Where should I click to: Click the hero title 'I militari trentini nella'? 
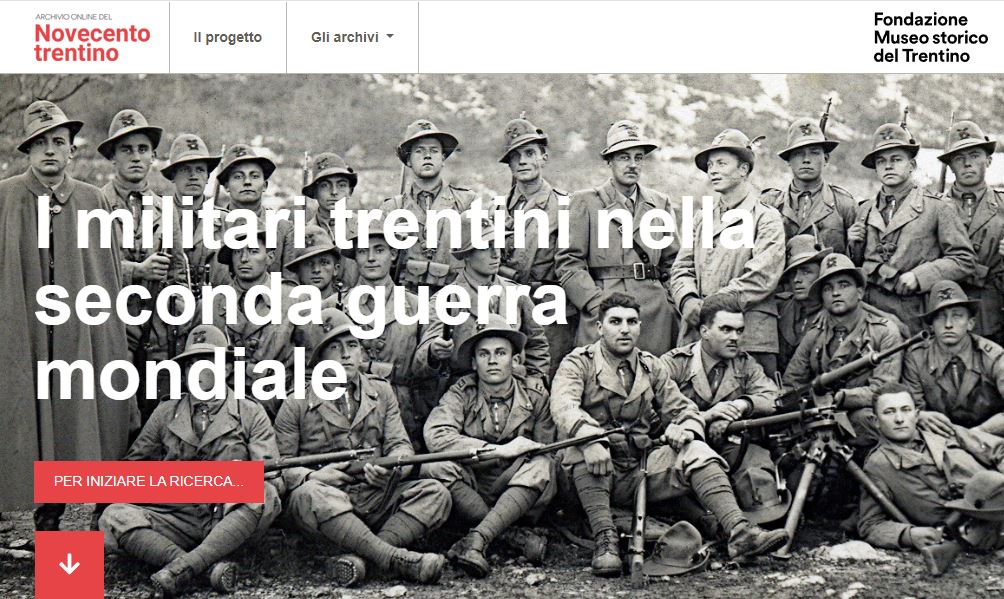(396, 222)
